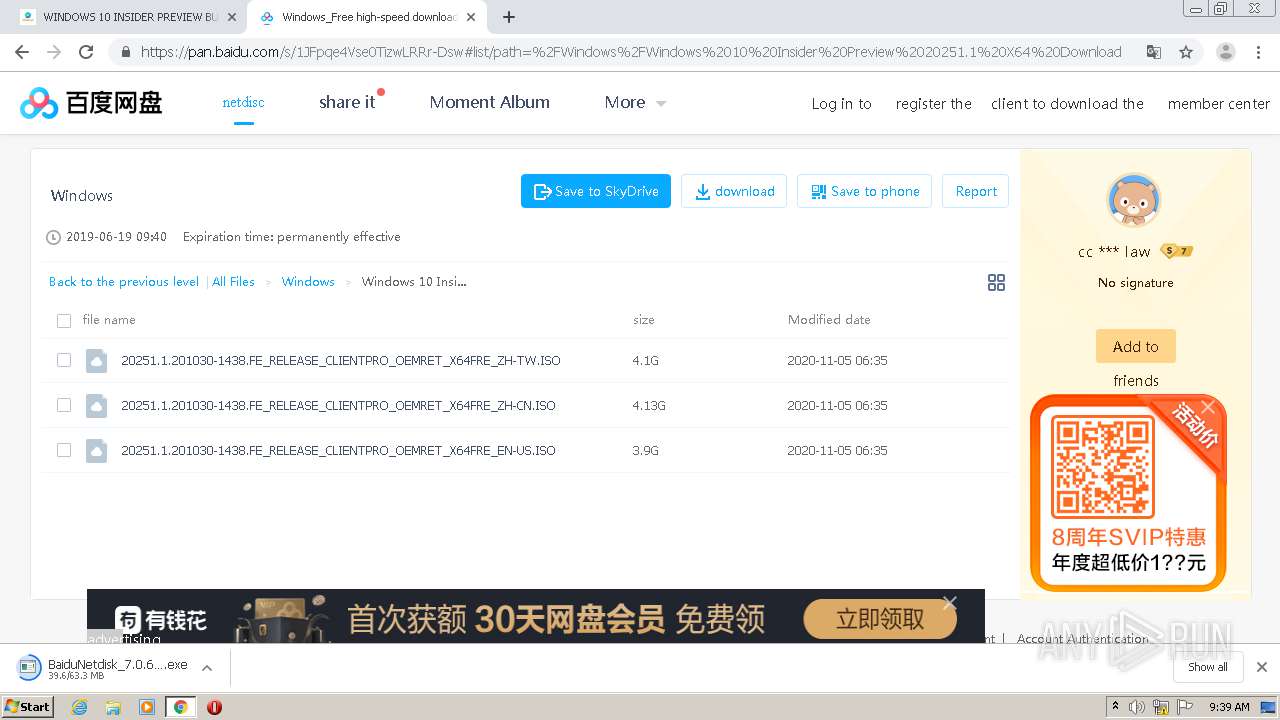Open the BaiduNetdisk download item options arrow
Viewport: 1280px width, 720px height.
point(207,667)
